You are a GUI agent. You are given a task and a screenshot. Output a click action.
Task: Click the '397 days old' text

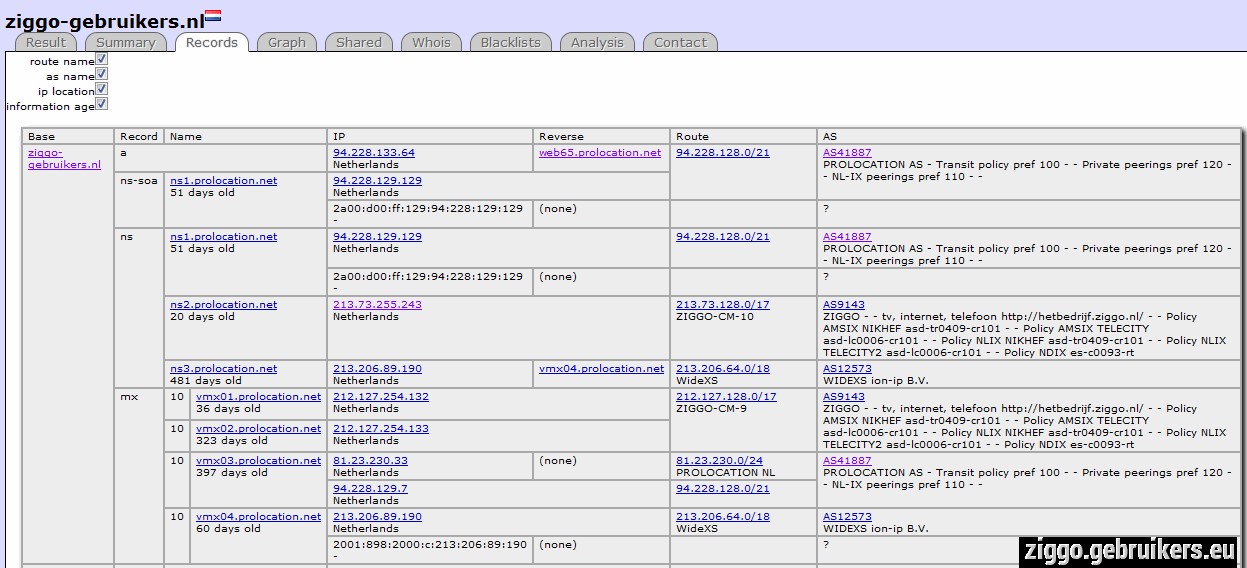click(232, 472)
